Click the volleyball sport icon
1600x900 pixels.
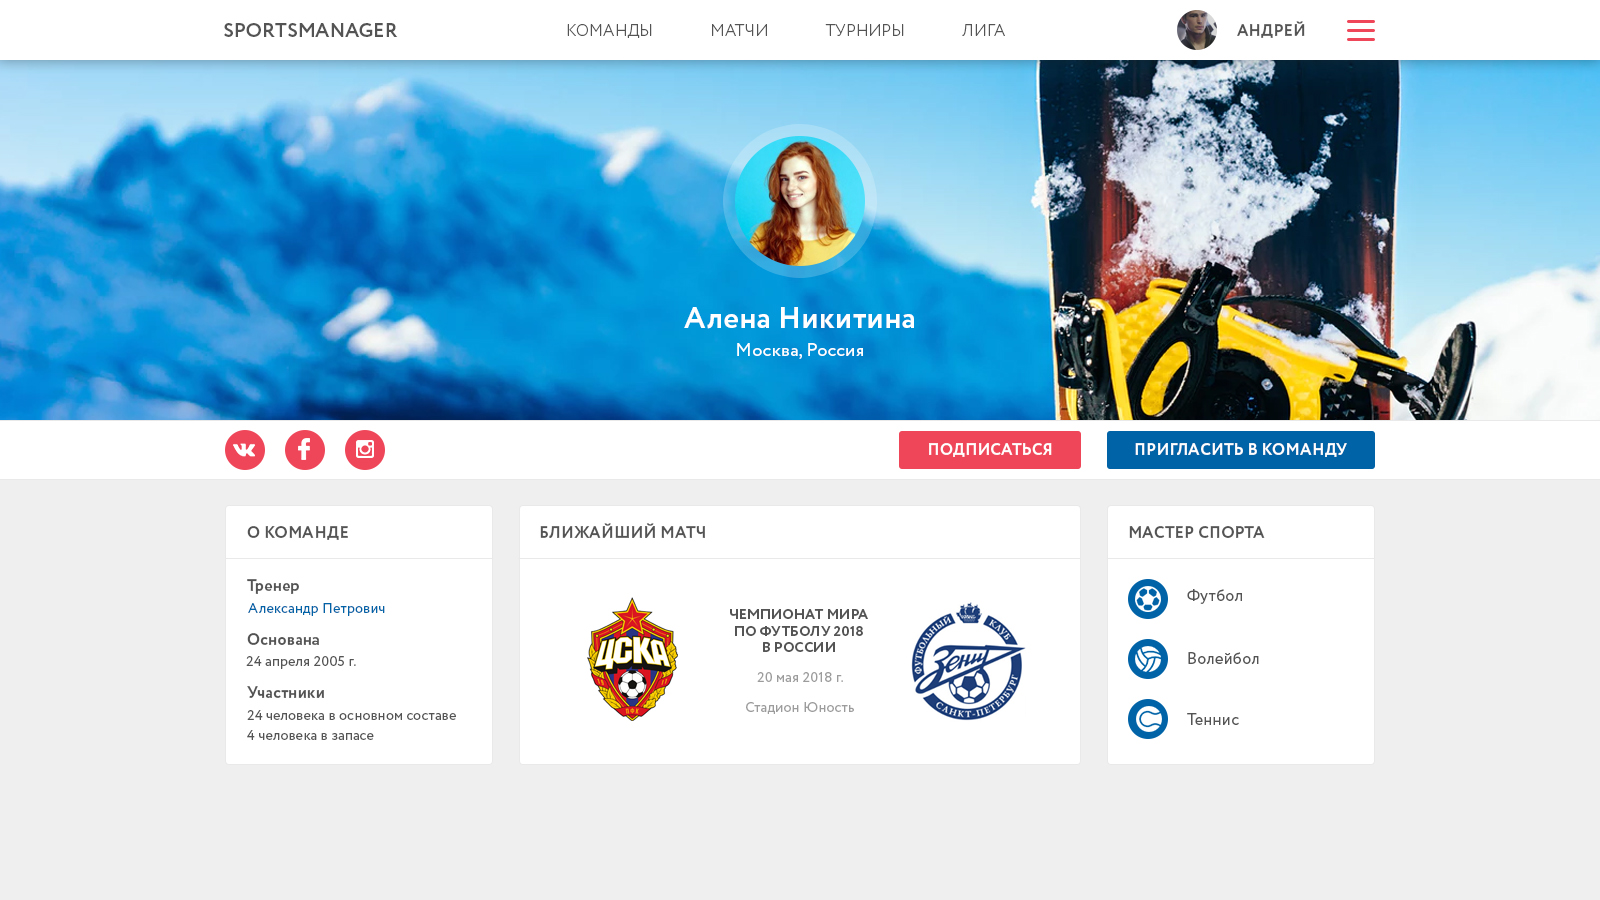[1148, 659]
